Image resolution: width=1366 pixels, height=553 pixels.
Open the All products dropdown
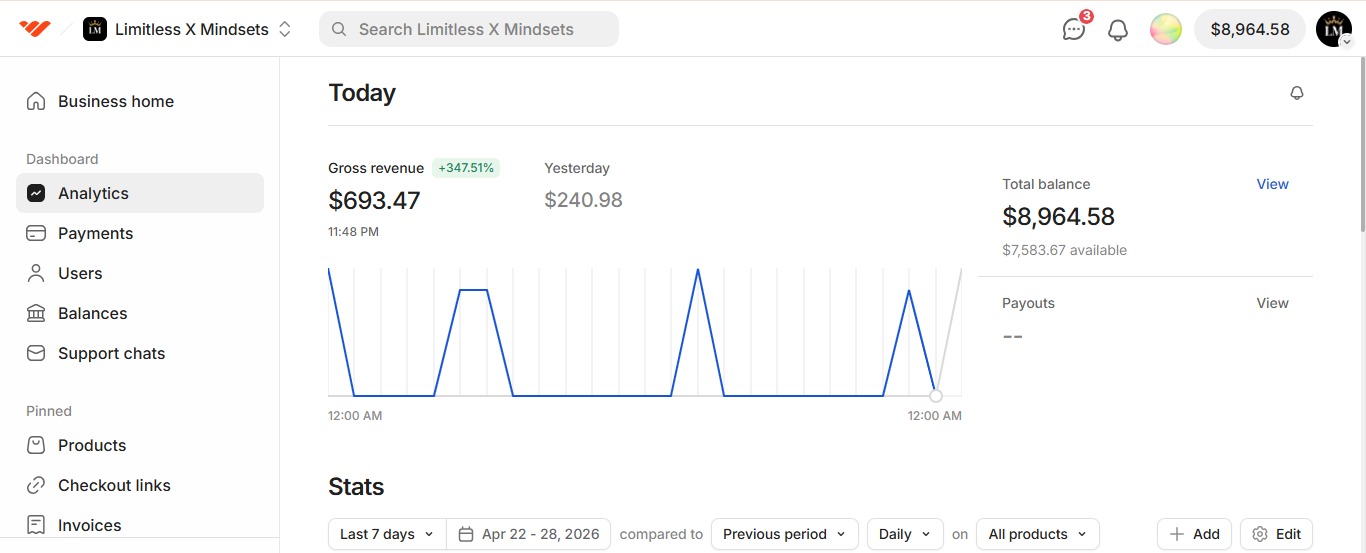click(1038, 534)
